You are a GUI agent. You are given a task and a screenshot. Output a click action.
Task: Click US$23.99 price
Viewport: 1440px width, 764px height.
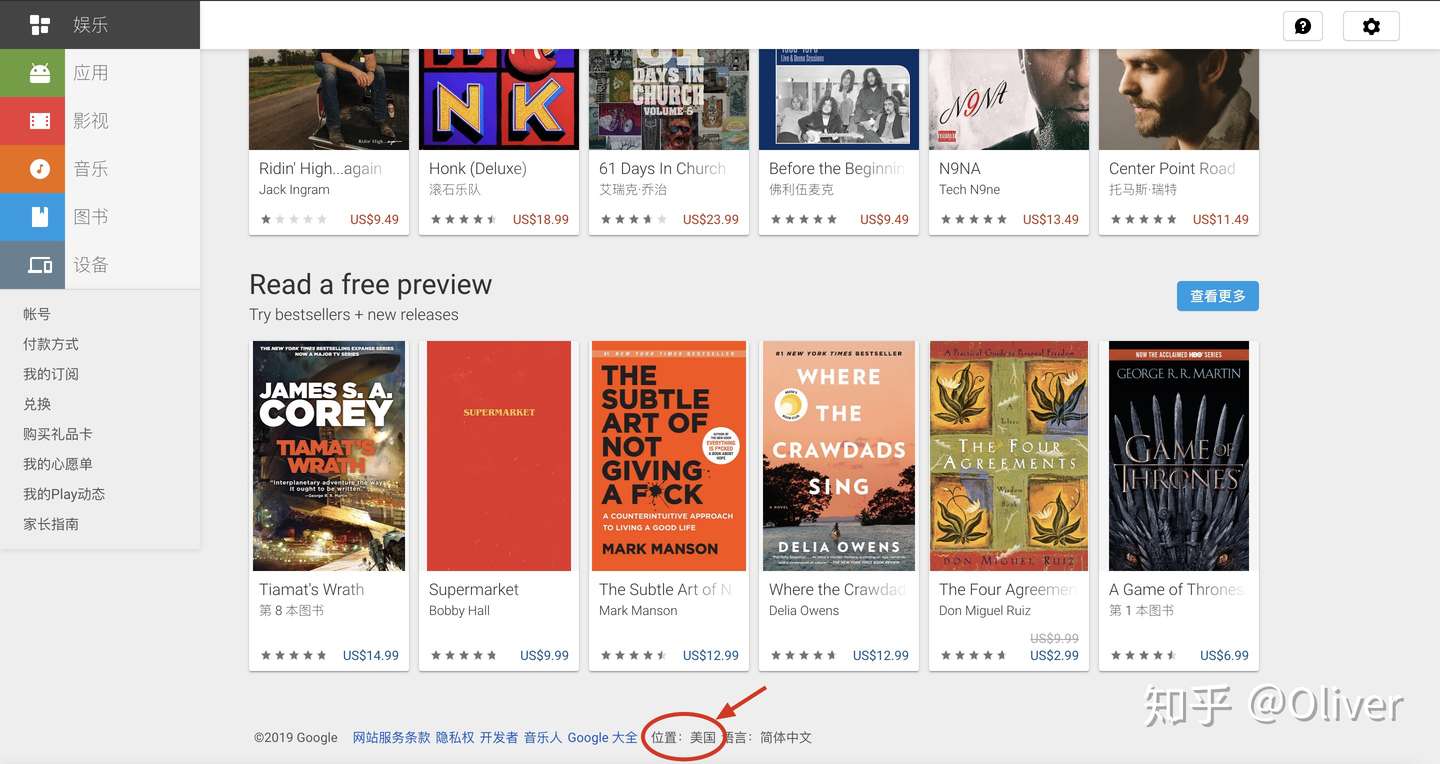711,220
